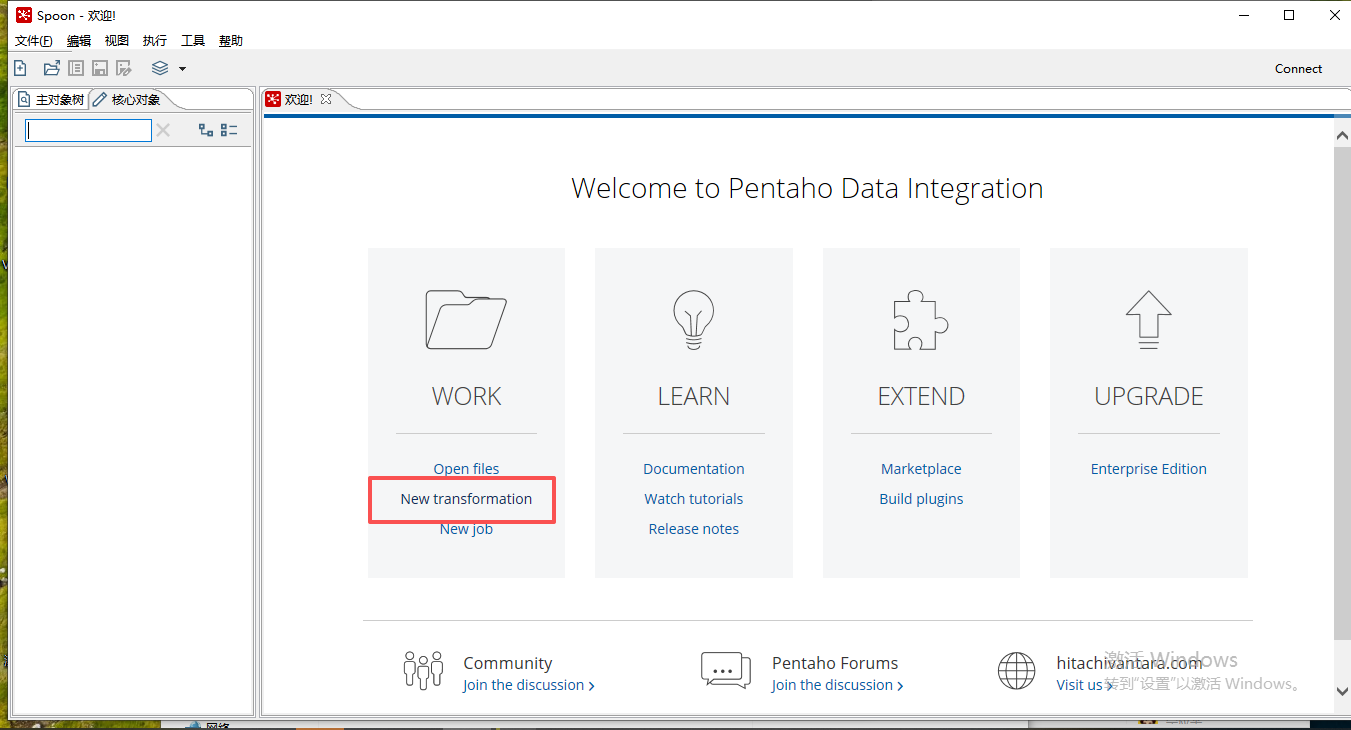1351x730 pixels.
Task: Open the 工具 menu
Action: click(x=193, y=41)
